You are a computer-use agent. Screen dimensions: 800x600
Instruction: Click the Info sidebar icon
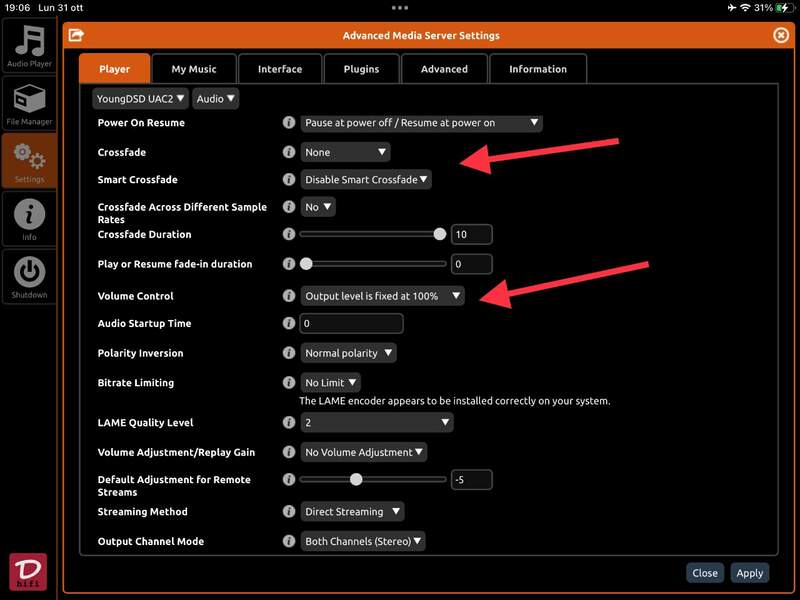[28, 219]
